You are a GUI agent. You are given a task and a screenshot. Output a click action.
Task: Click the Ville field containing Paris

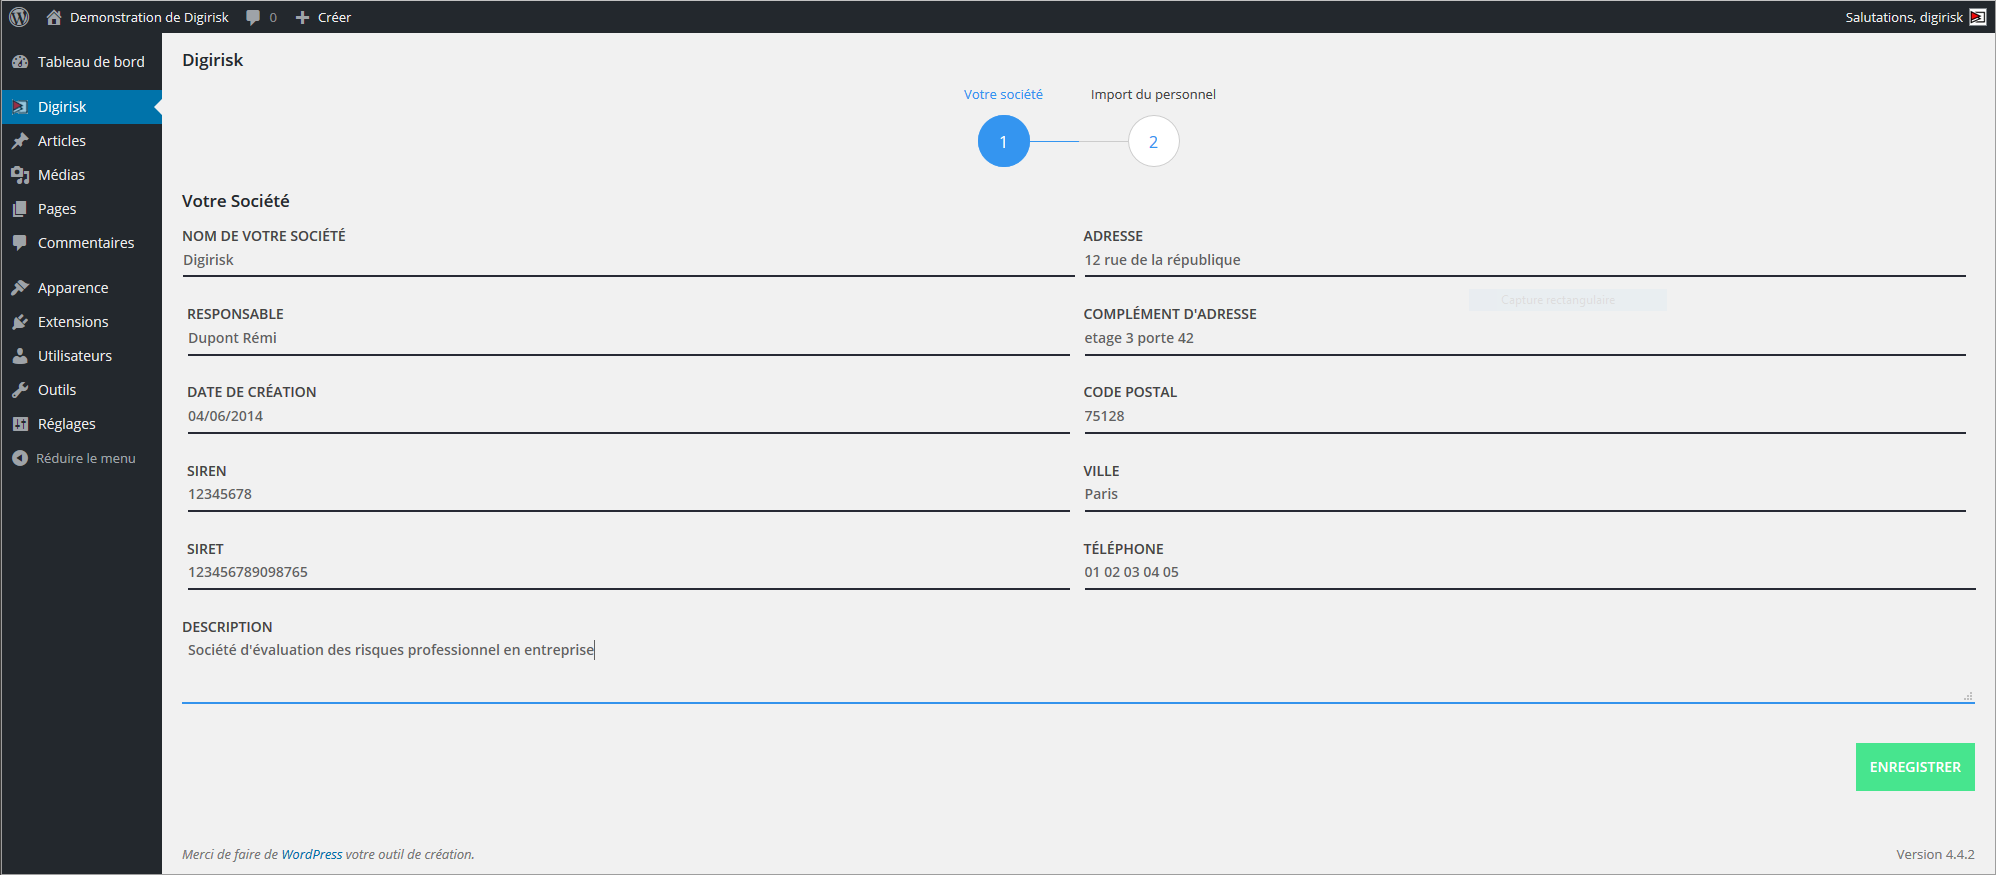(1525, 494)
